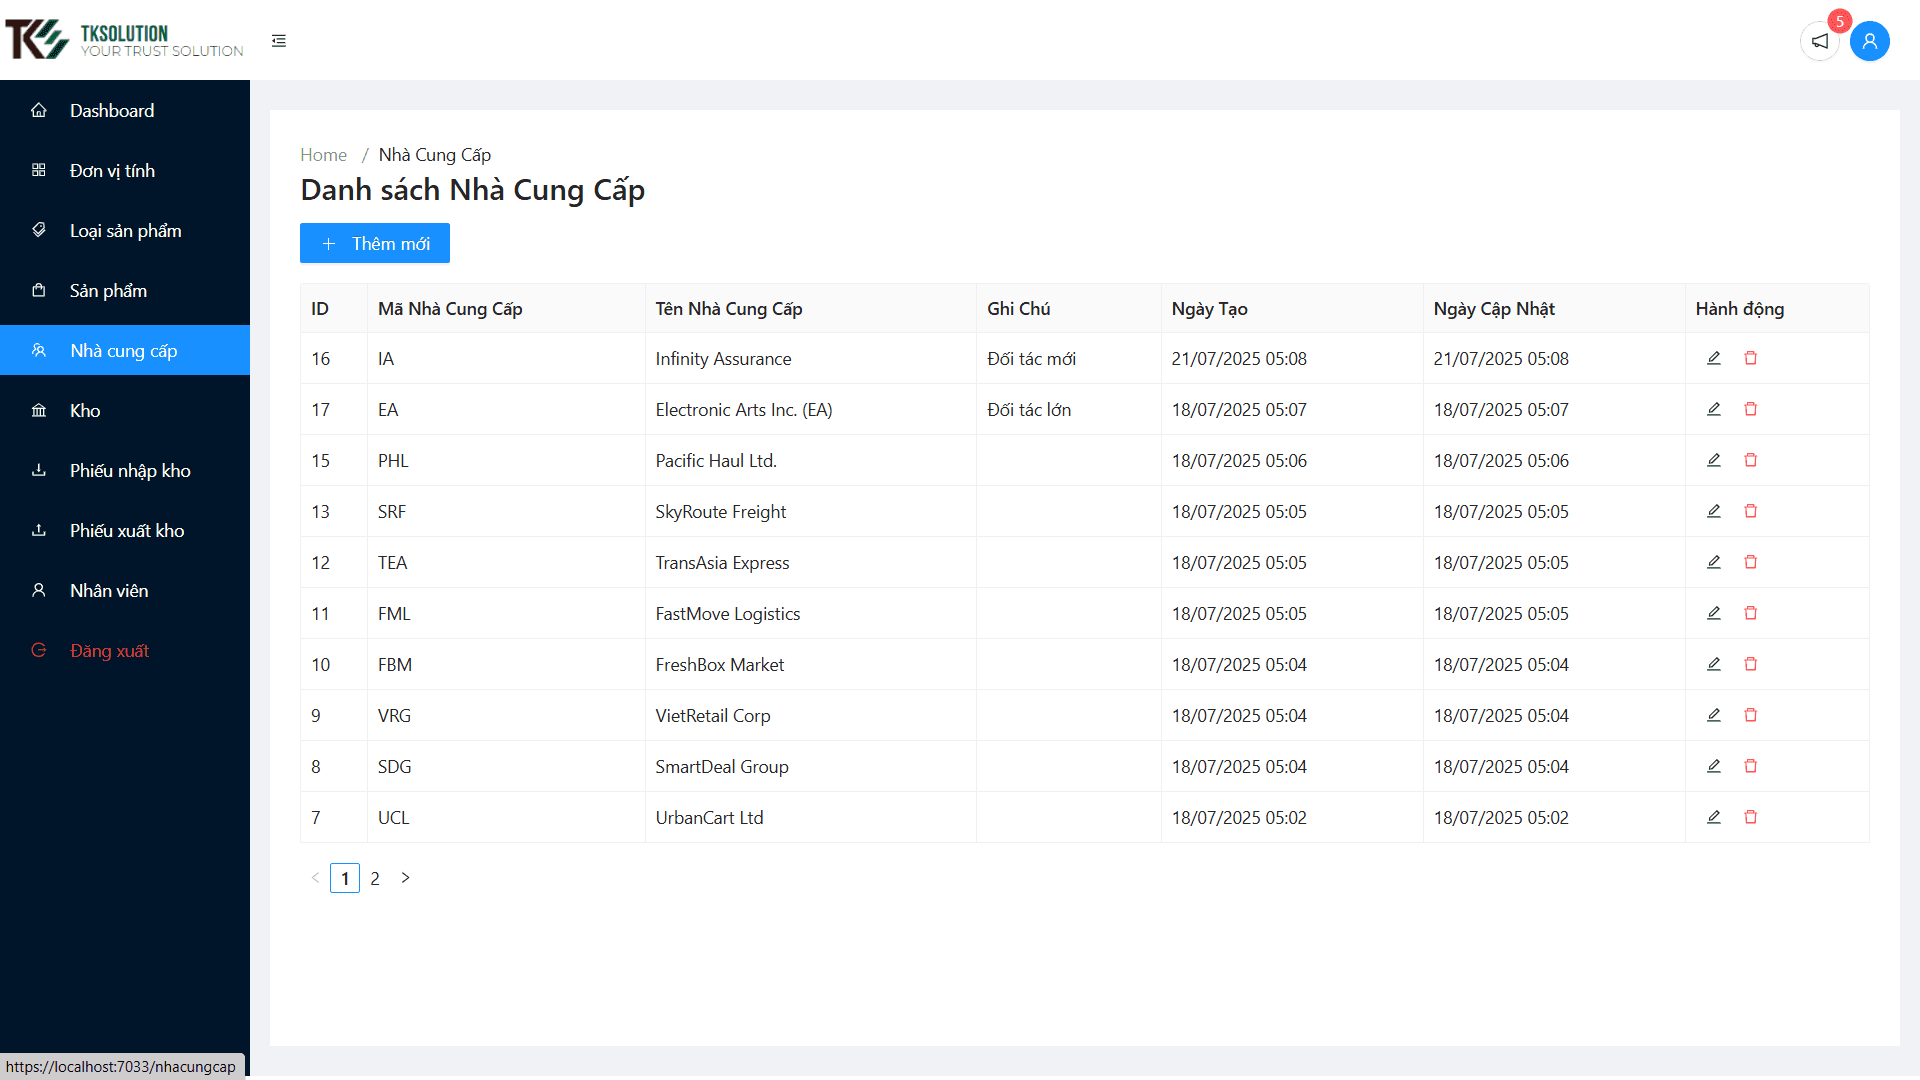
Task: Collapse the sidebar menu toggle
Action: [x=279, y=41]
